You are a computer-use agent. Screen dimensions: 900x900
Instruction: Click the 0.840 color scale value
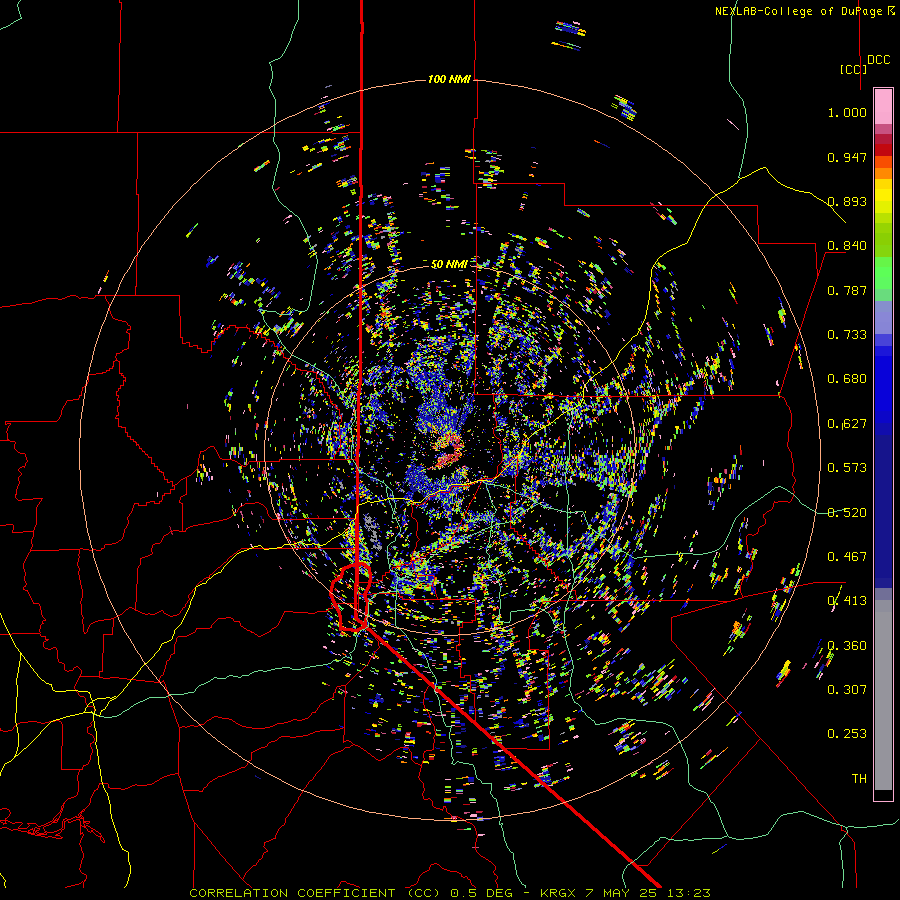(847, 246)
